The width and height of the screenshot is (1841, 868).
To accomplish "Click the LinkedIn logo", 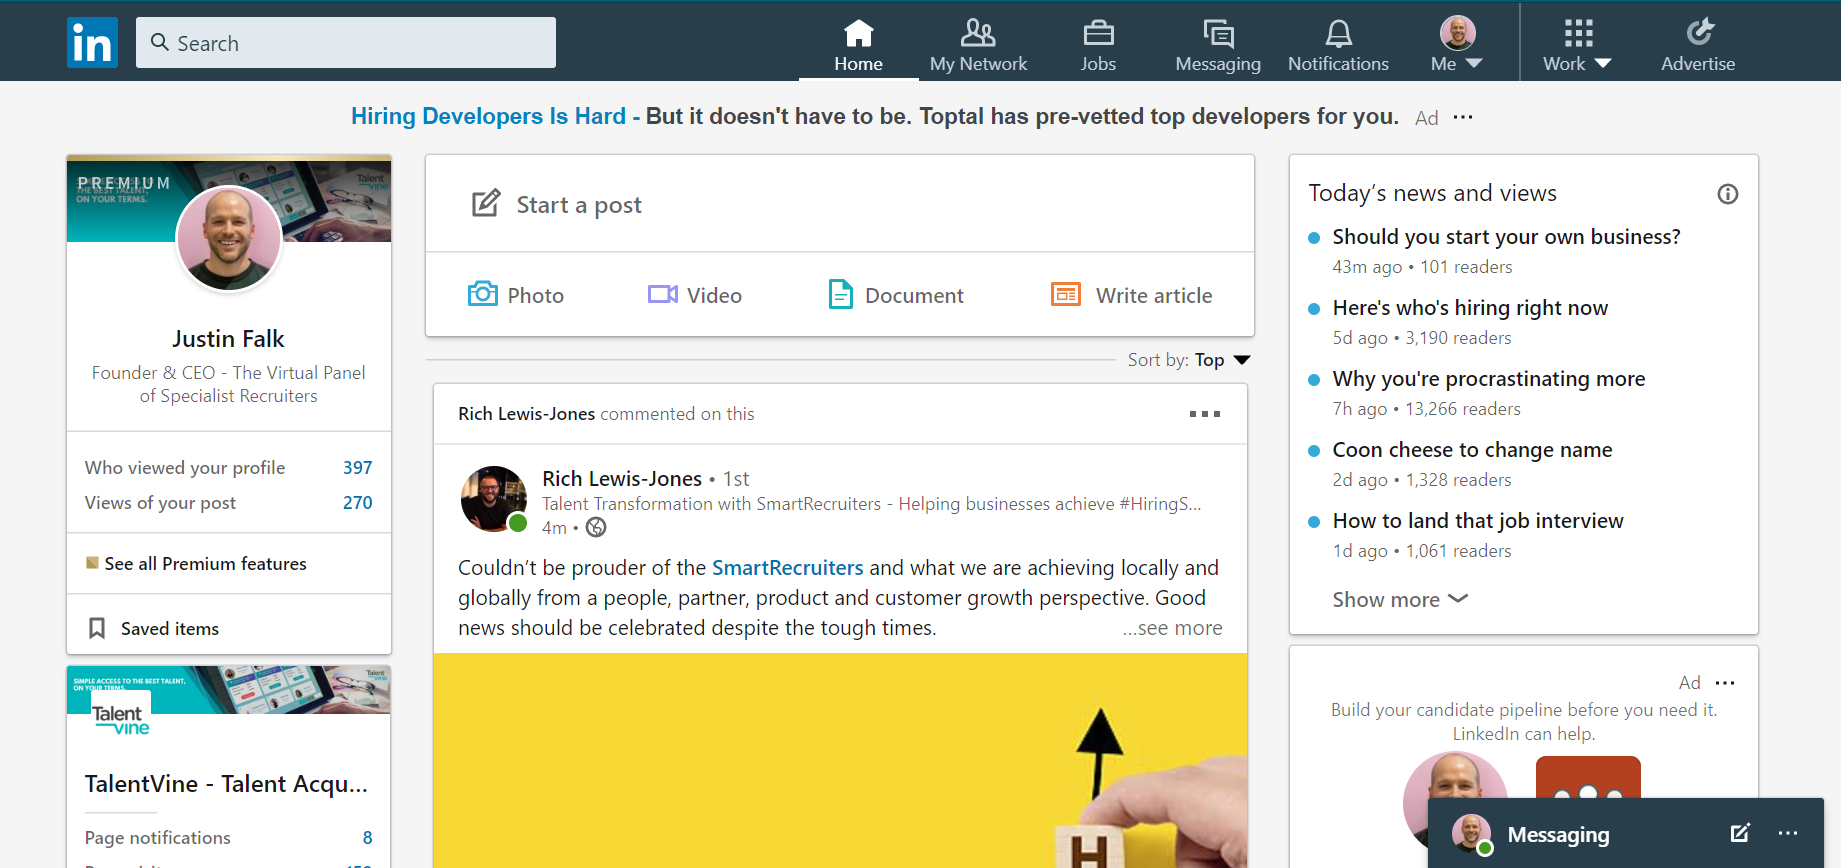I will coord(92,42).
